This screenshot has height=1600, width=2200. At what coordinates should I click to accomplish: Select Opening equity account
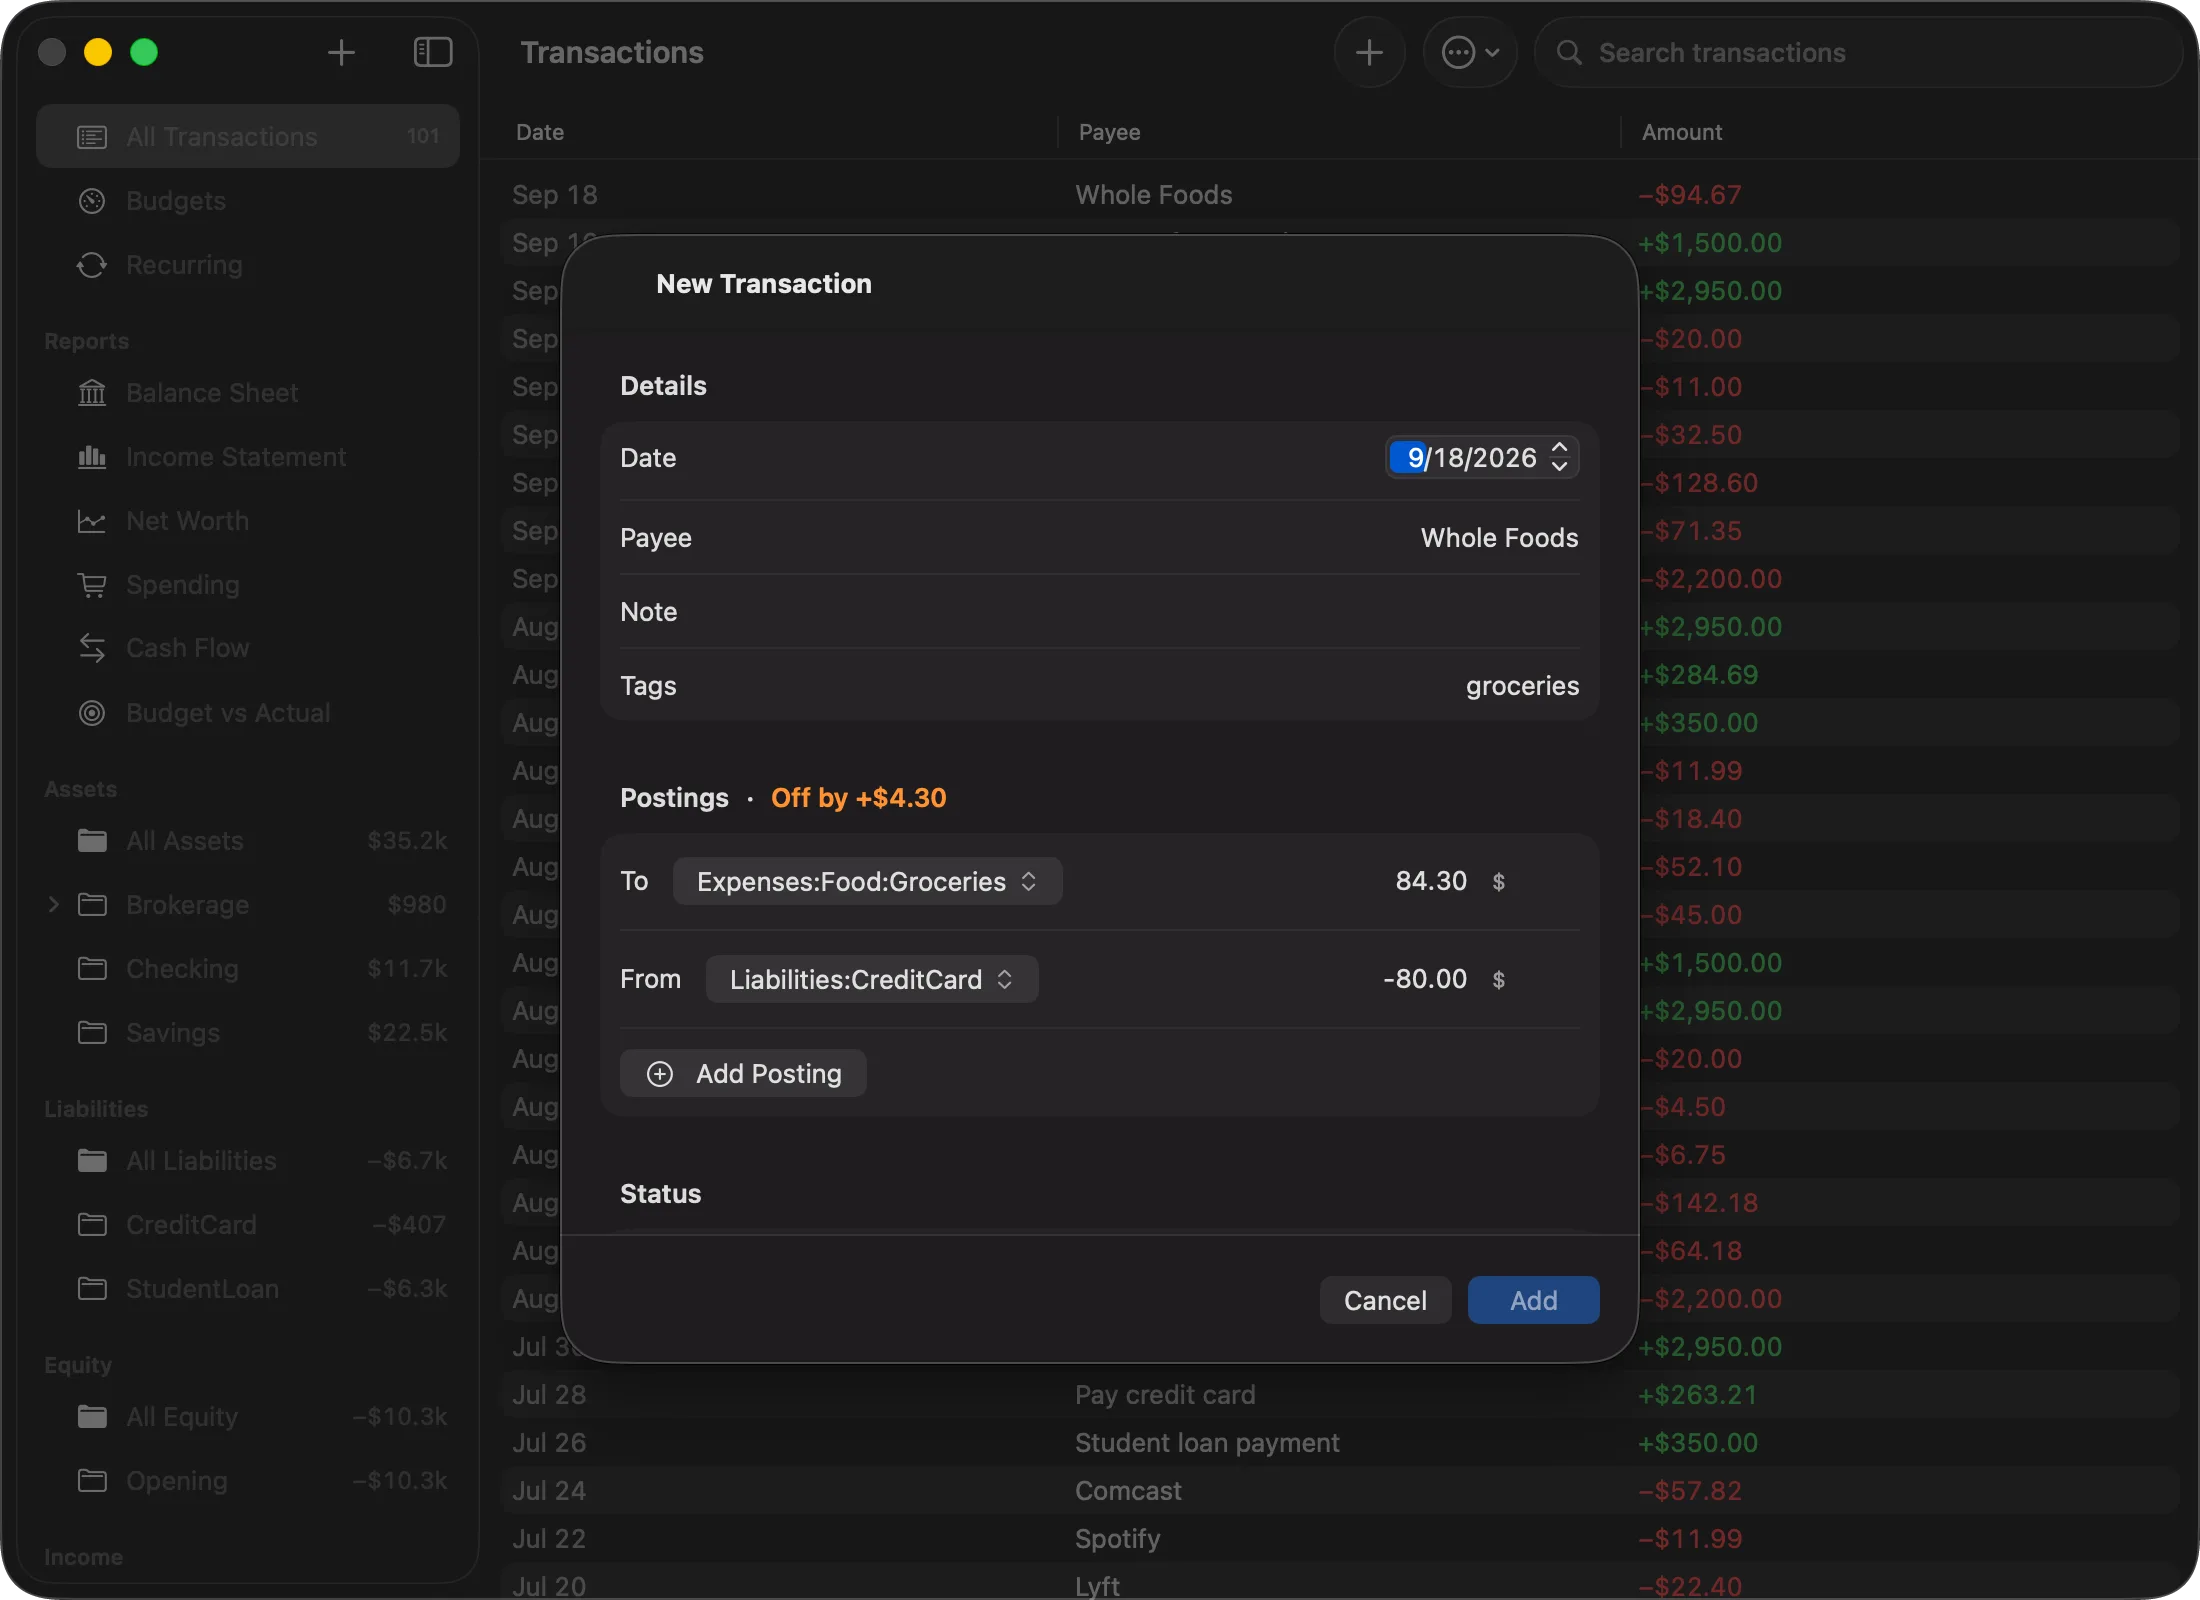[x=248, y=1481]
